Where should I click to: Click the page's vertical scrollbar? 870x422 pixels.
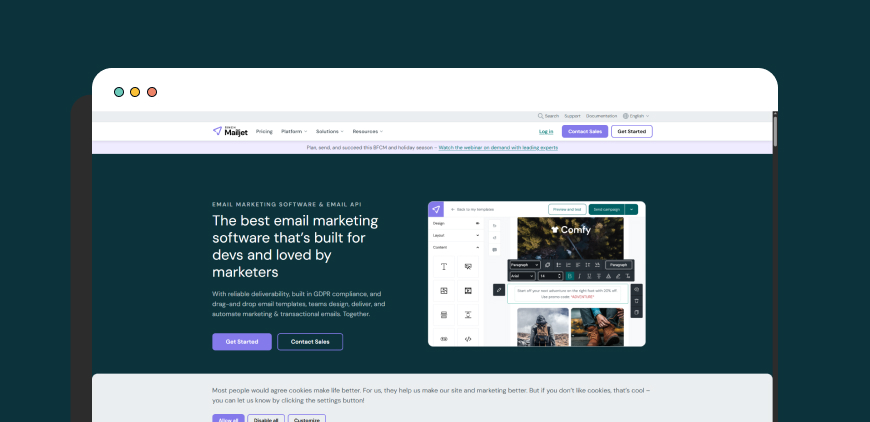pyautogui.click(x=775, y=130)
